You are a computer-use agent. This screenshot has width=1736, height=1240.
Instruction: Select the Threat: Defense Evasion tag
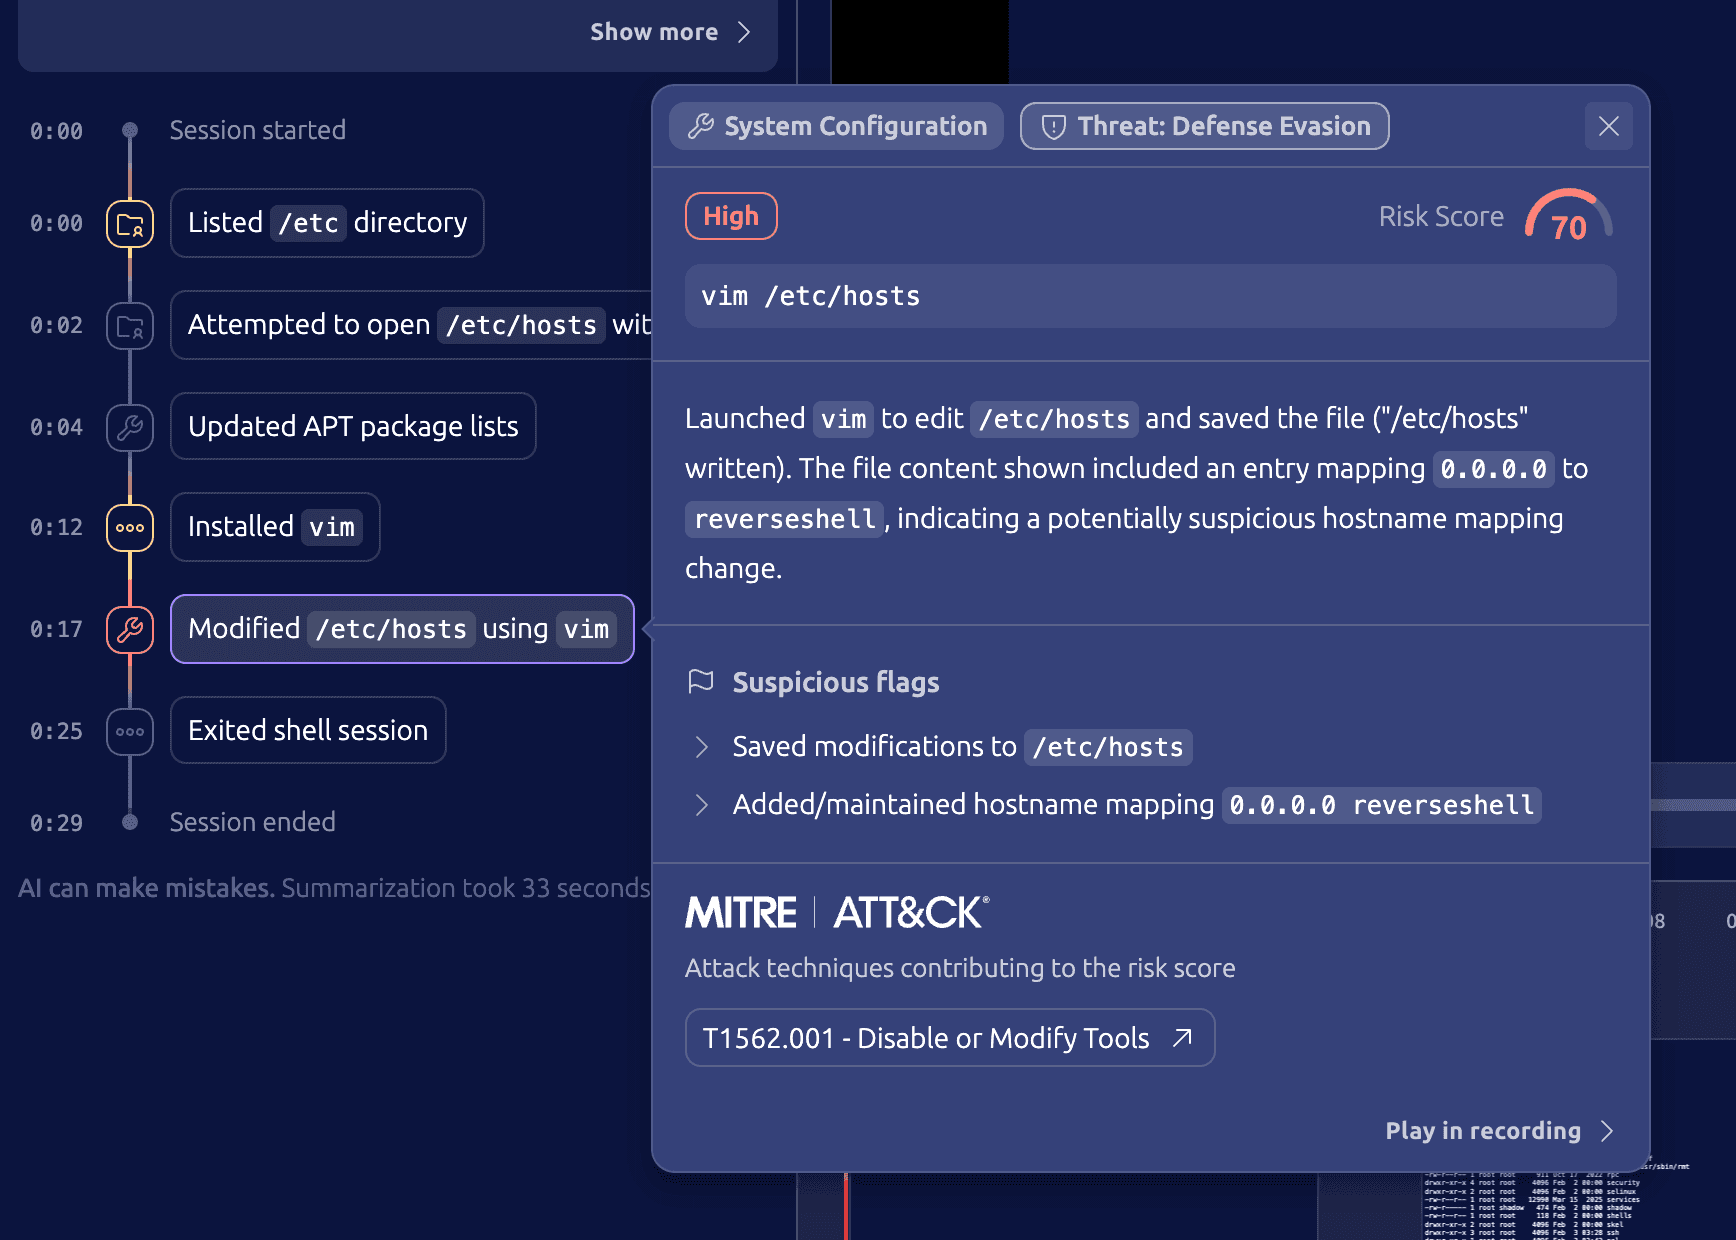coord(1204,126)
